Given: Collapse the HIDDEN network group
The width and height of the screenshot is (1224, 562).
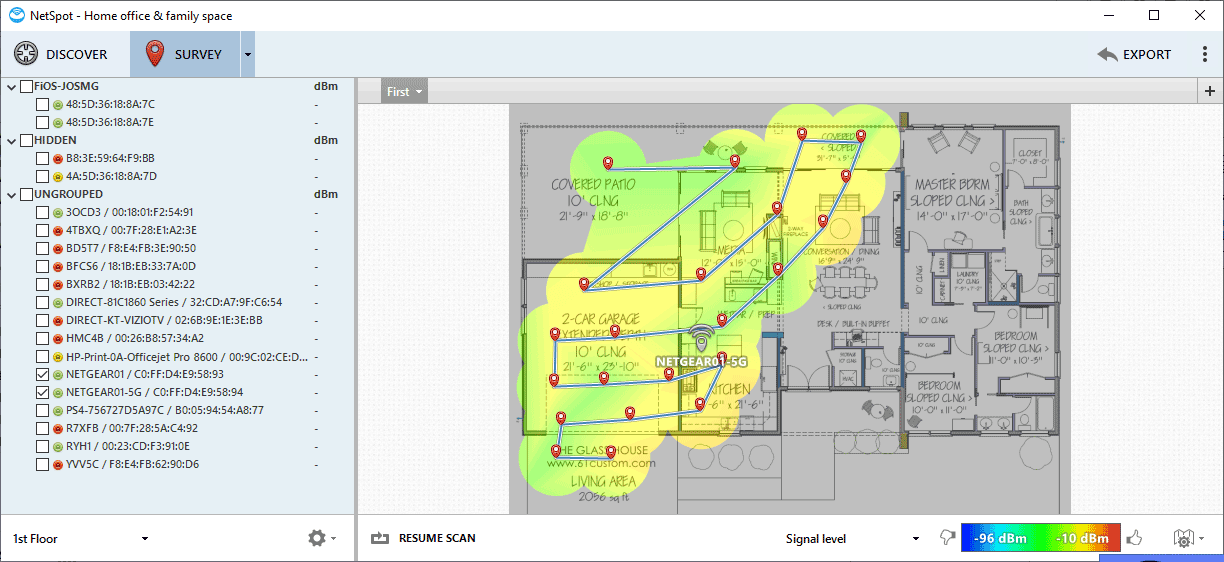Looking at the screenshot, I should tap(12, 140).
